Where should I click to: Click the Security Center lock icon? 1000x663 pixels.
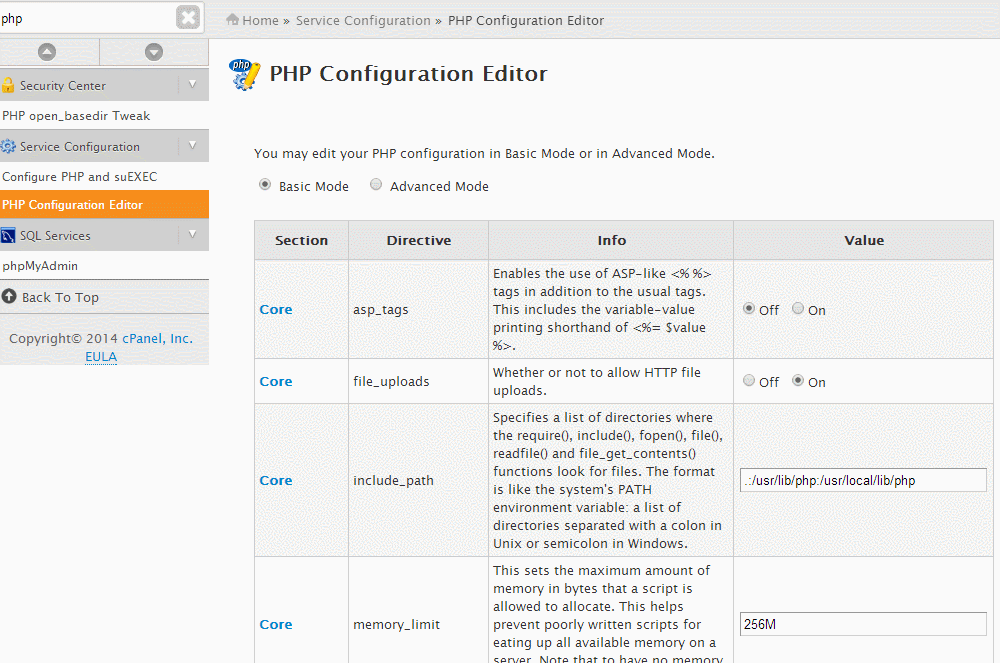[x=8, y=85]
